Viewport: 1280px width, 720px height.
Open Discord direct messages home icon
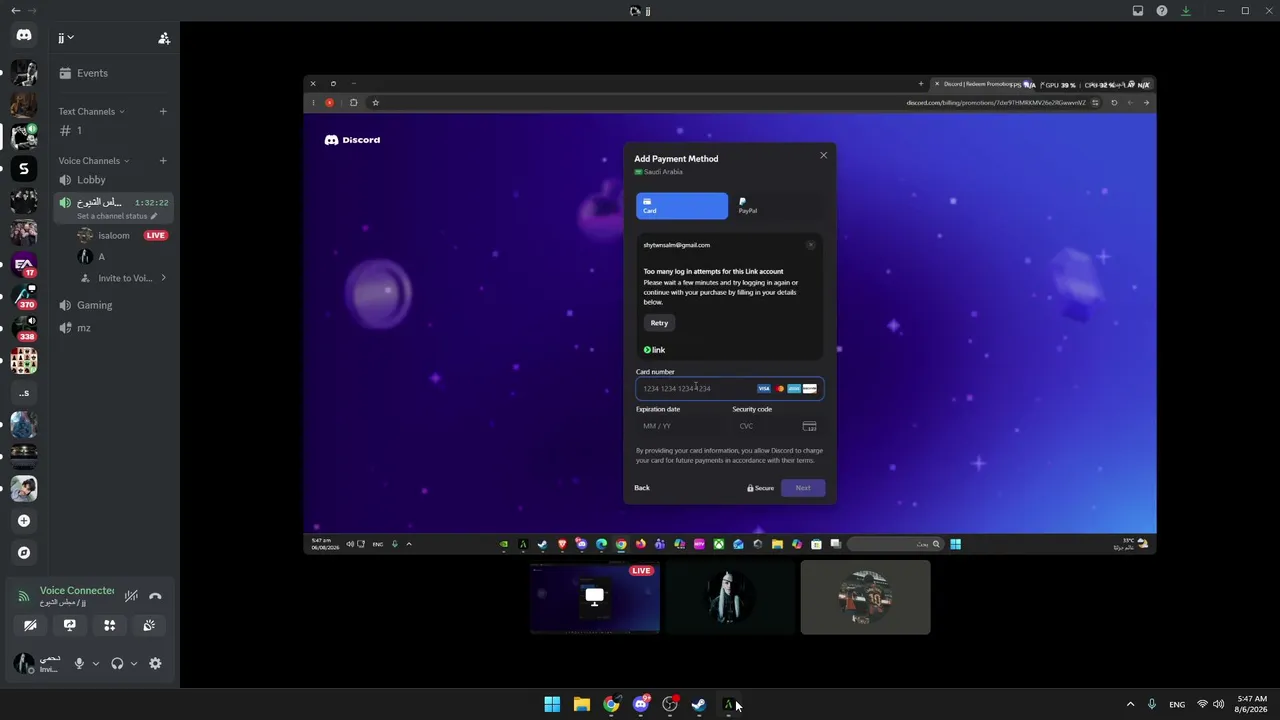(24, 35)
